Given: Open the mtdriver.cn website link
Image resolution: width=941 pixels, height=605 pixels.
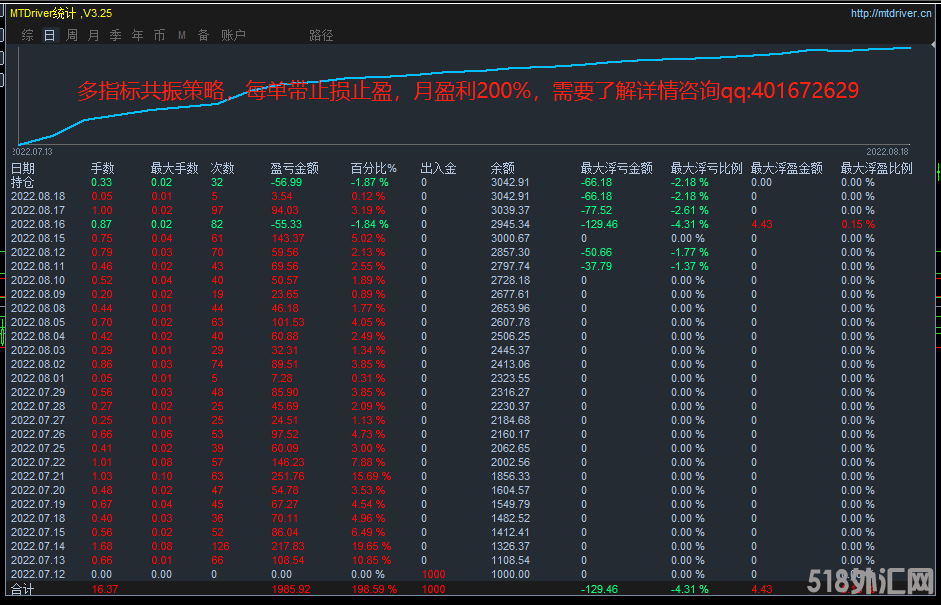Looking at the screenshot, I should (x=893, y=13).
